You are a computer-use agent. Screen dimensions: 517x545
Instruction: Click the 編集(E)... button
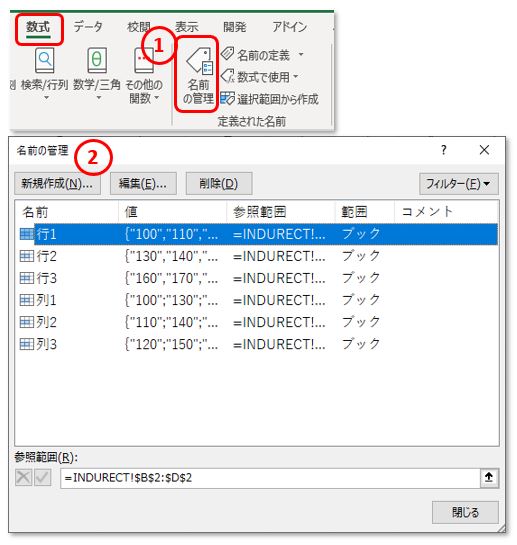pos(143,184)
